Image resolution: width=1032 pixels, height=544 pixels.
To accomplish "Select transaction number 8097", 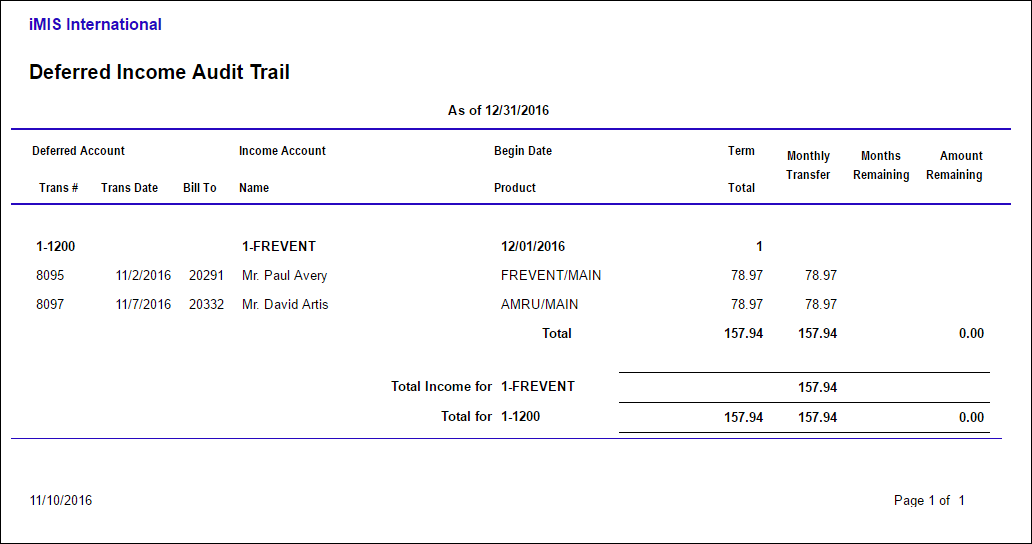I will point(50,305).
